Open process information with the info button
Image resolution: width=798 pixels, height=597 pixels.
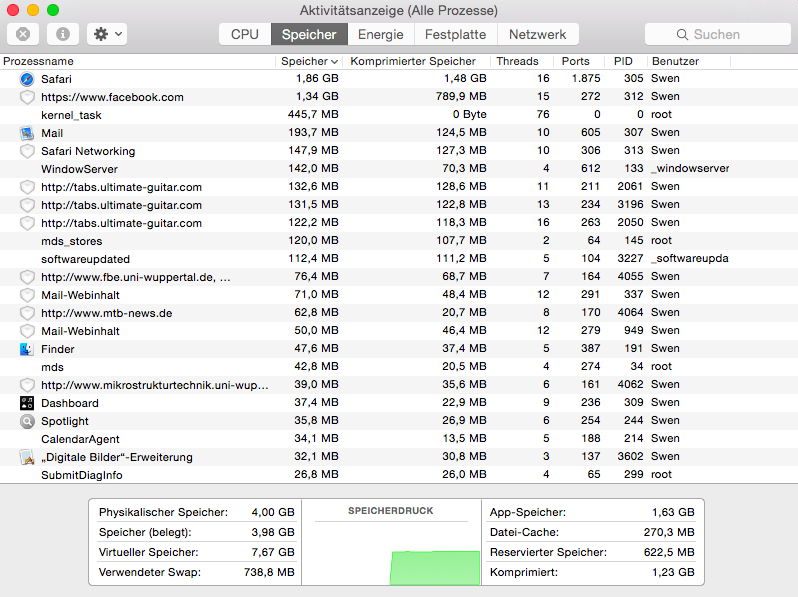coord(63,34)
